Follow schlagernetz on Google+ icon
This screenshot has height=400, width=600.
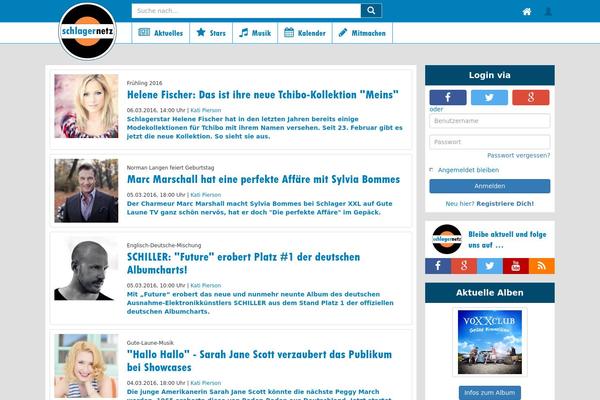pos(464,266)
